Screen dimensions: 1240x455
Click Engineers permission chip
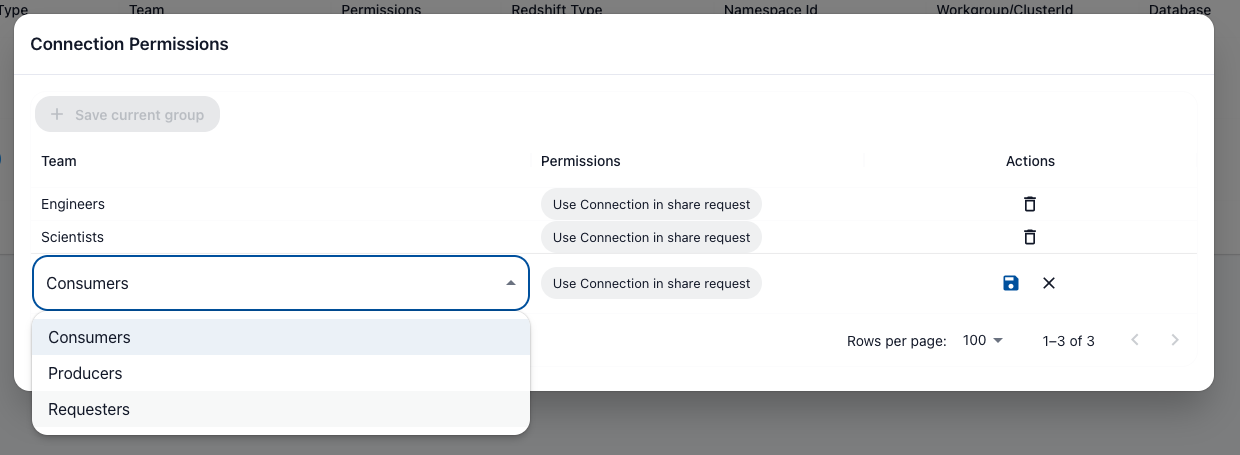click(x=651, y=204)
